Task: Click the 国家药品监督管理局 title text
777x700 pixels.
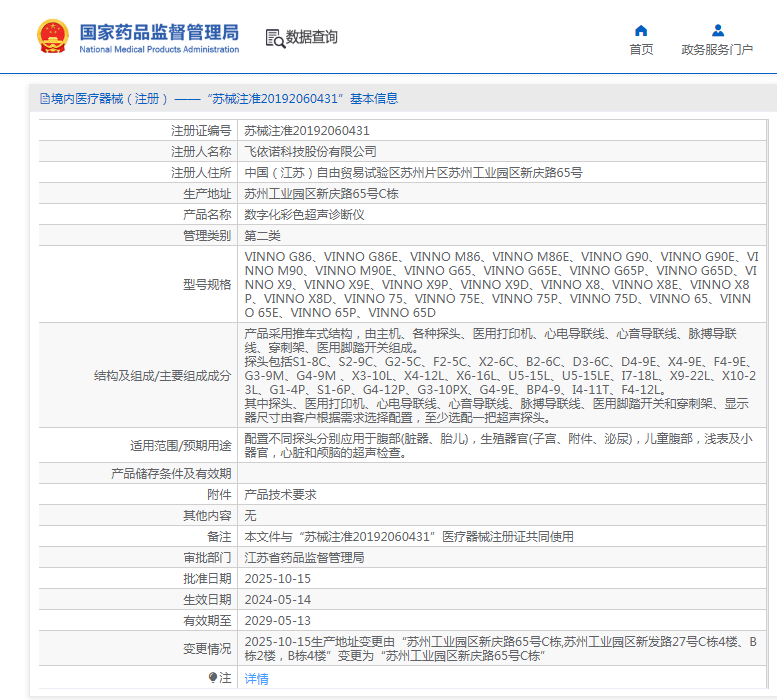Action: pos(159,31)
